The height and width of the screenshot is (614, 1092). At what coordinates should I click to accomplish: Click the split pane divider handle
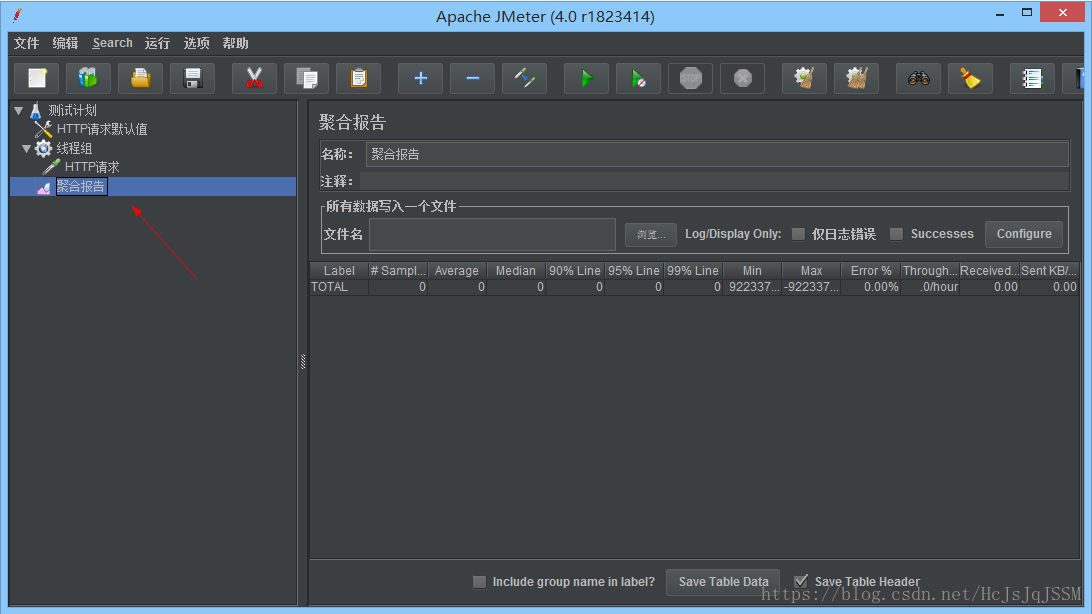(303, 361)
